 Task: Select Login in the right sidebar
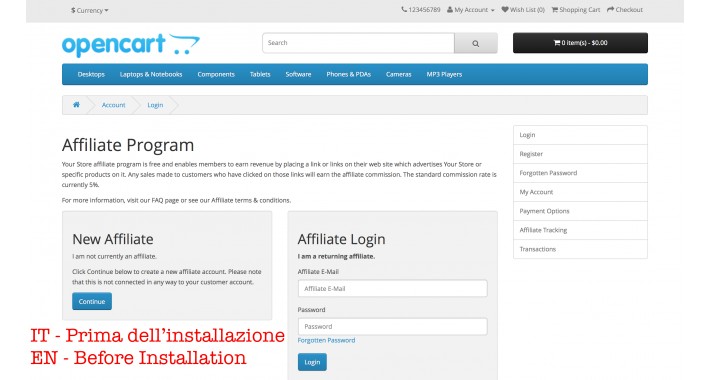580,135
